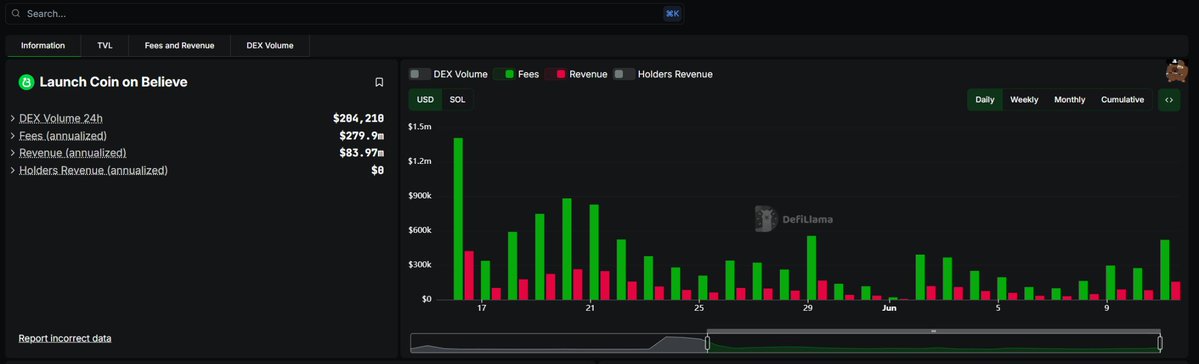Click the tallest green Fees bar
This screenshot has height=364, width=1199.
coord(458,219)
